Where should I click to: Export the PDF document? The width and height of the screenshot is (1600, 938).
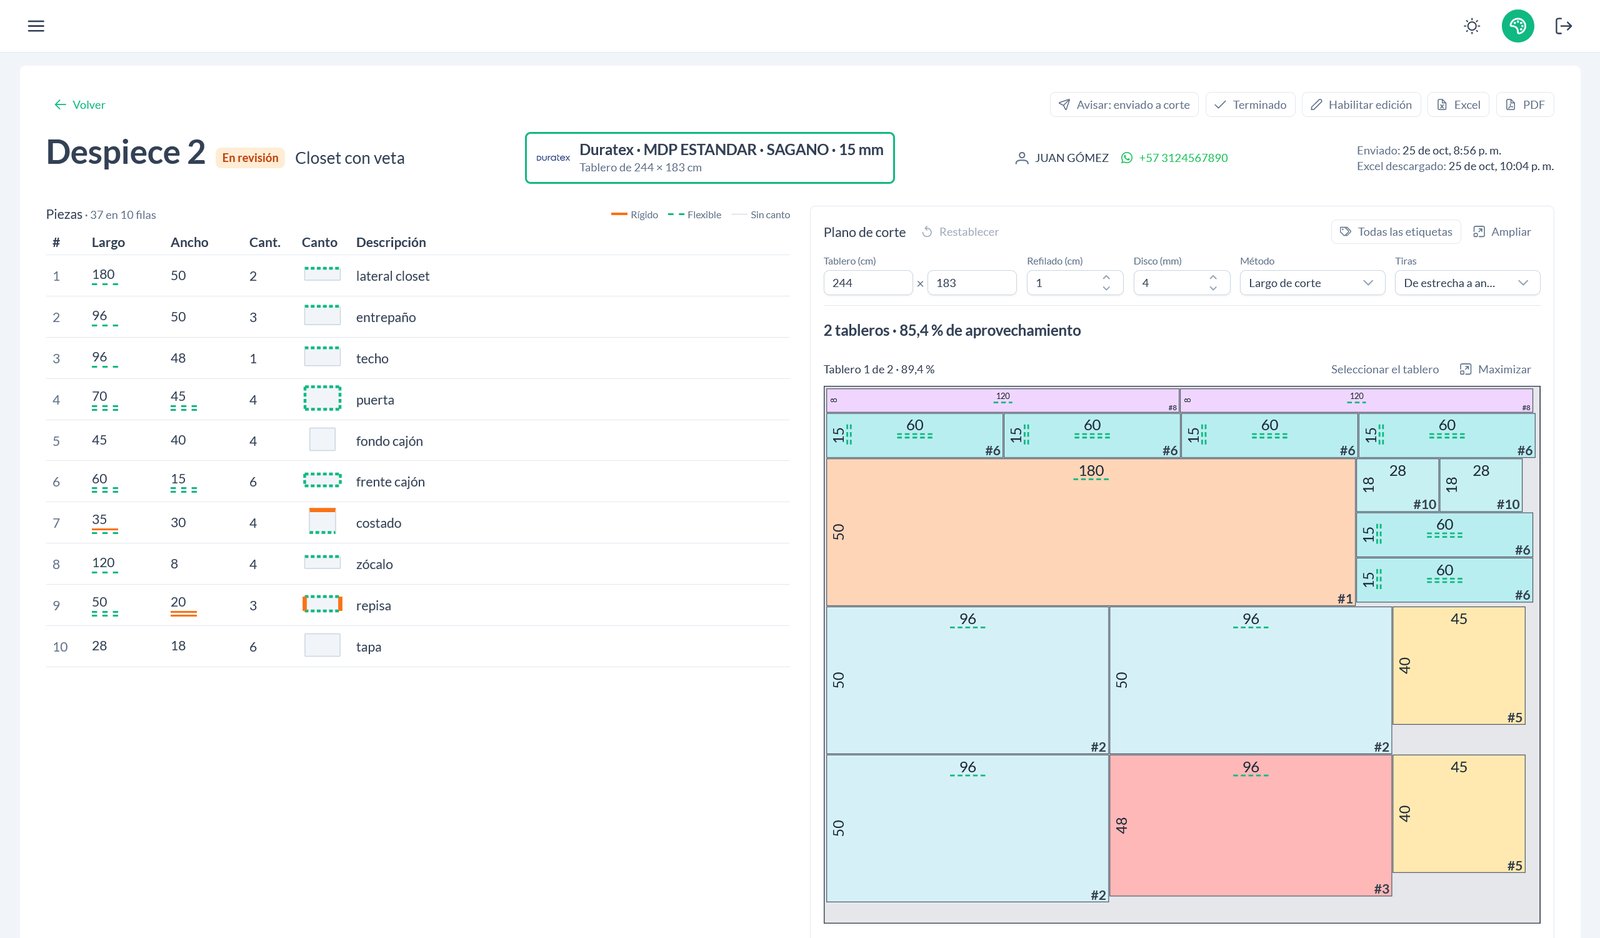pos(1525,105)
